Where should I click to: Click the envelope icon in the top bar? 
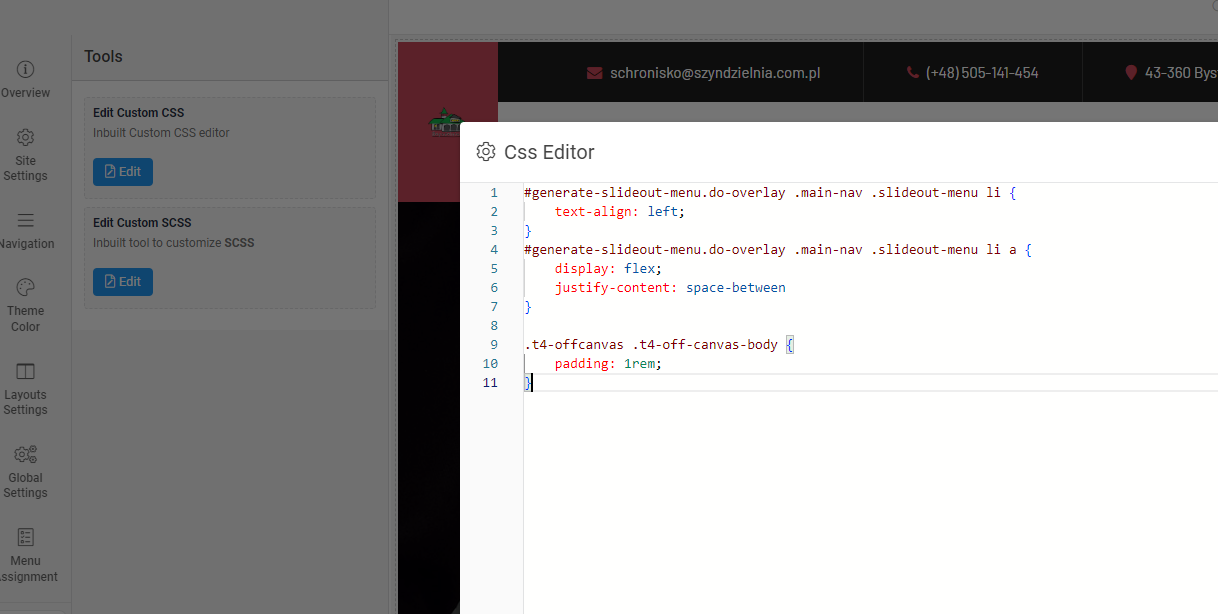point(595,73)
